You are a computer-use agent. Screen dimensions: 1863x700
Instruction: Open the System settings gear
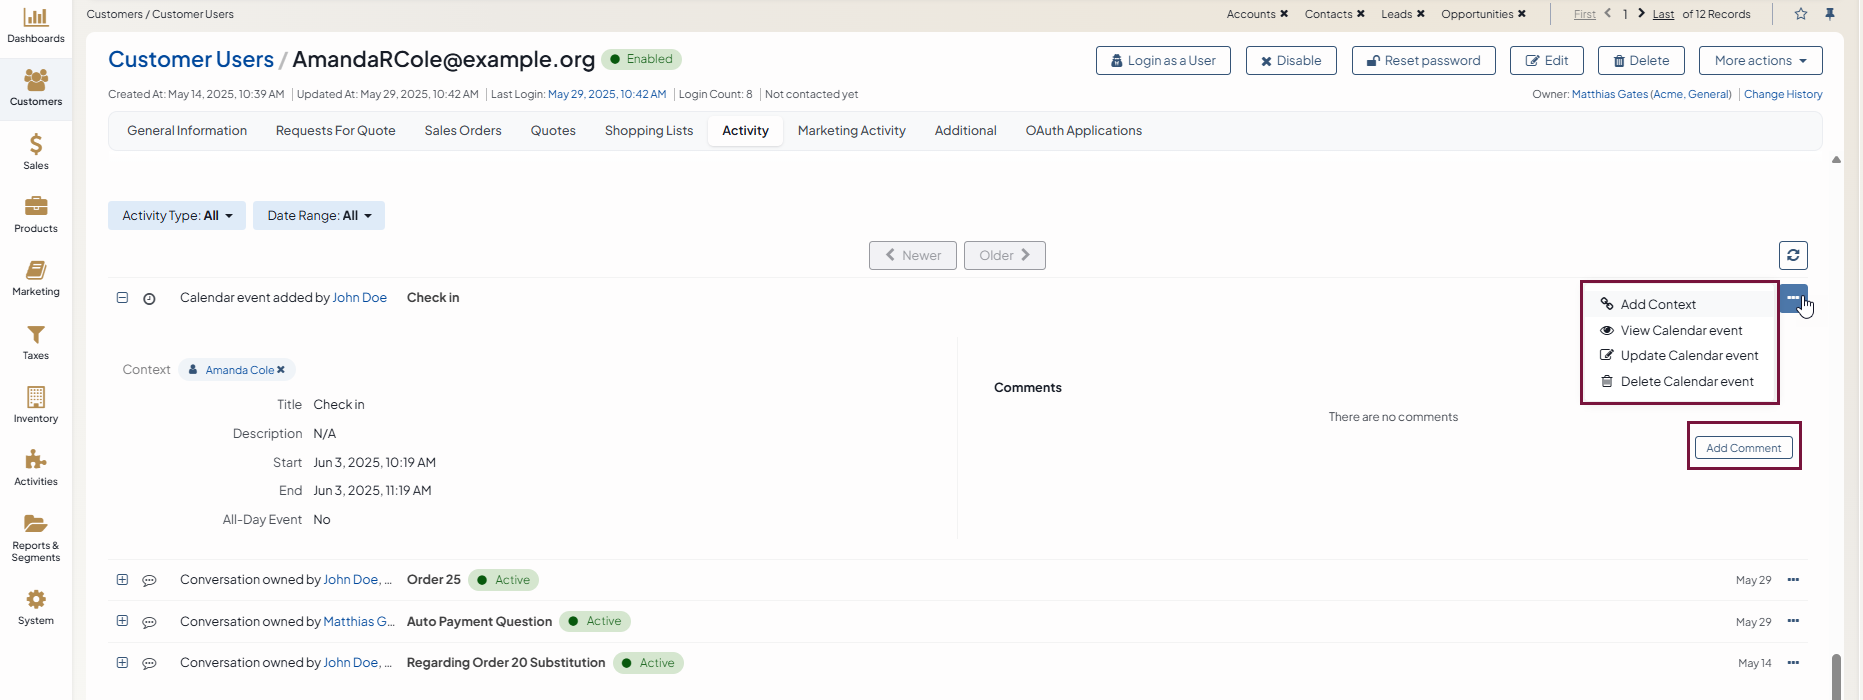[x=36, y=607]
